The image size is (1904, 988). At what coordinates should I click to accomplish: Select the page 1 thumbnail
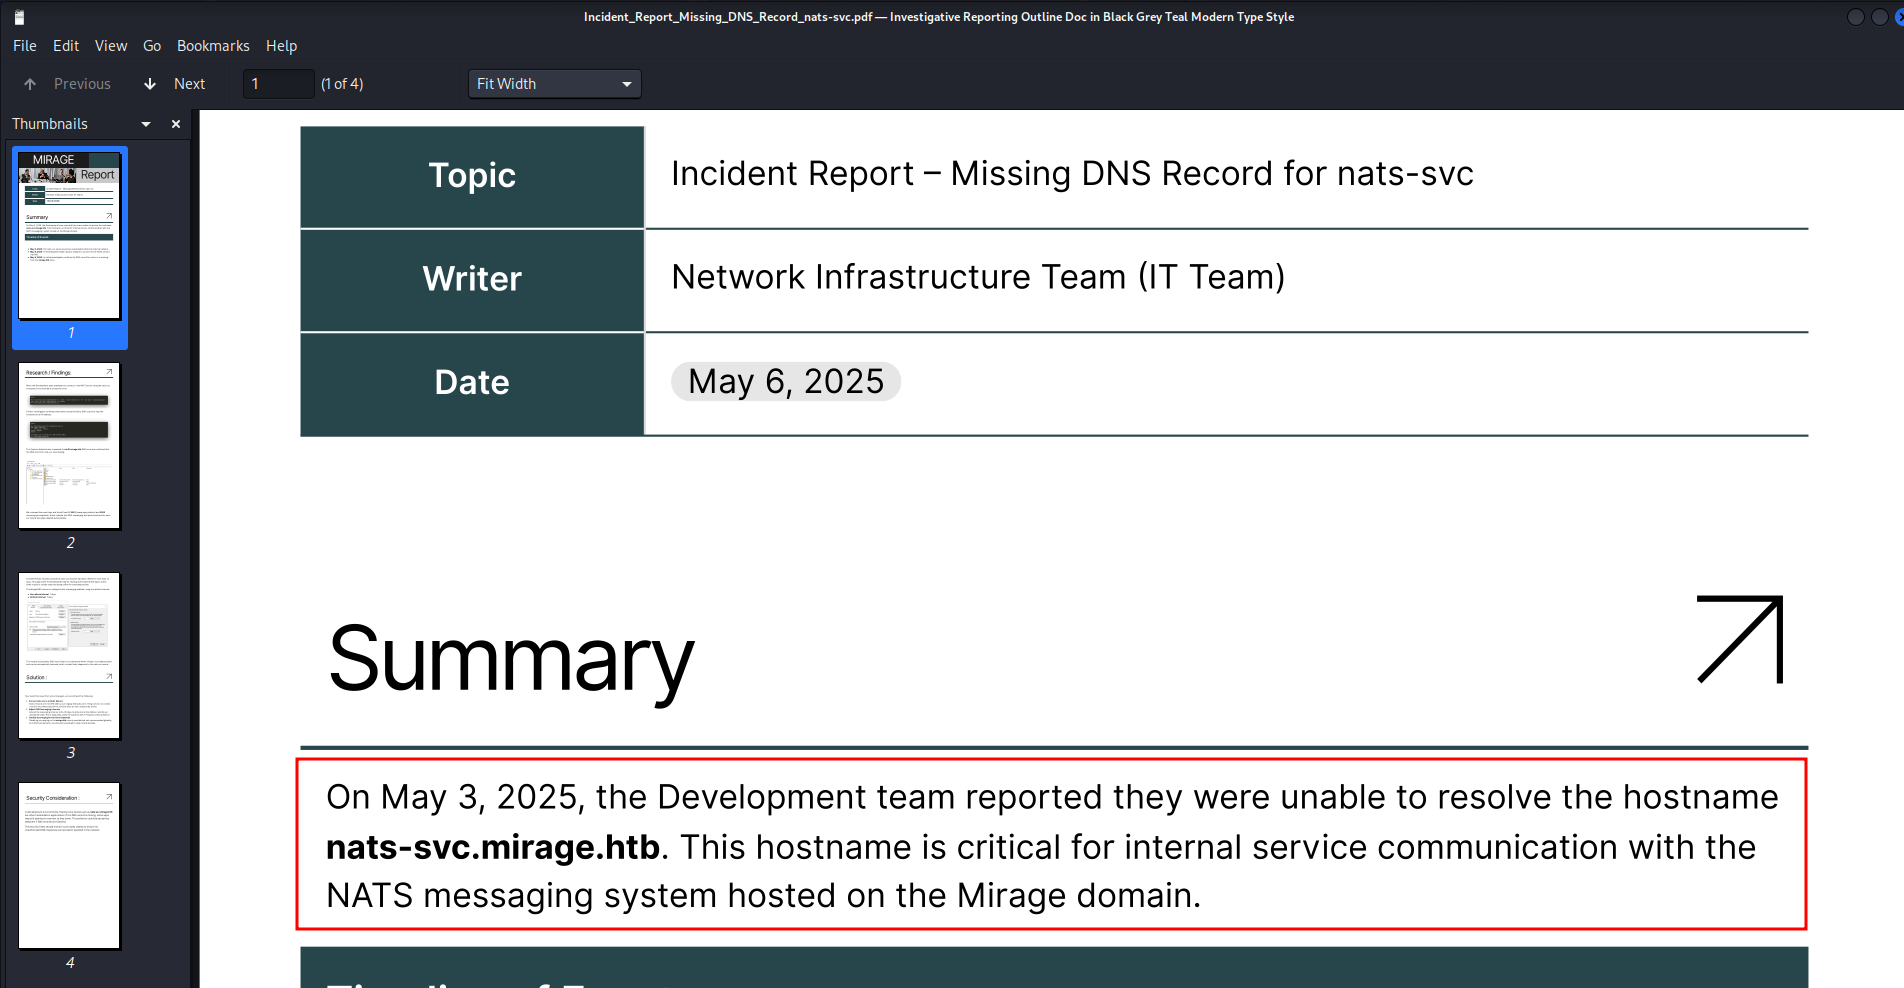[x=69, y=236]
